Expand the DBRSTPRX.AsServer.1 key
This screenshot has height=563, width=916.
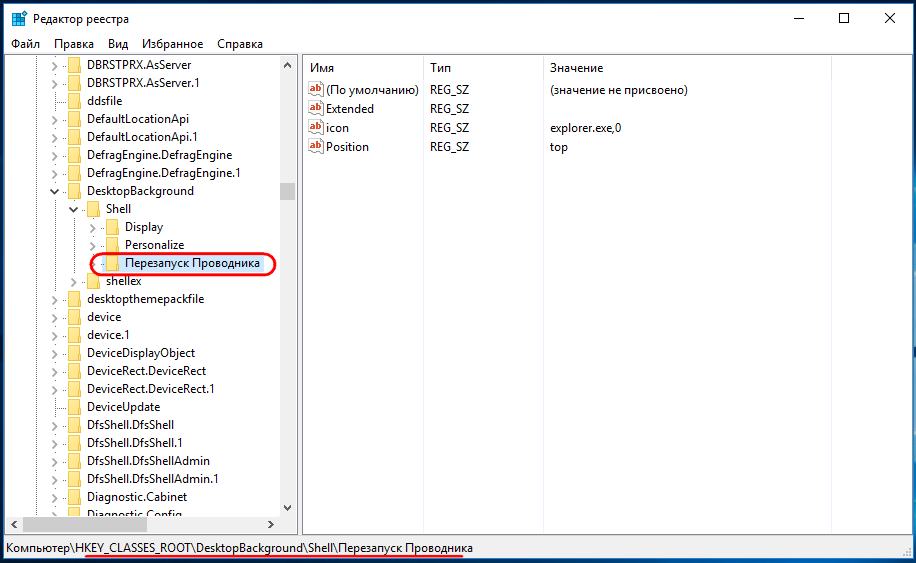point(54,84)
